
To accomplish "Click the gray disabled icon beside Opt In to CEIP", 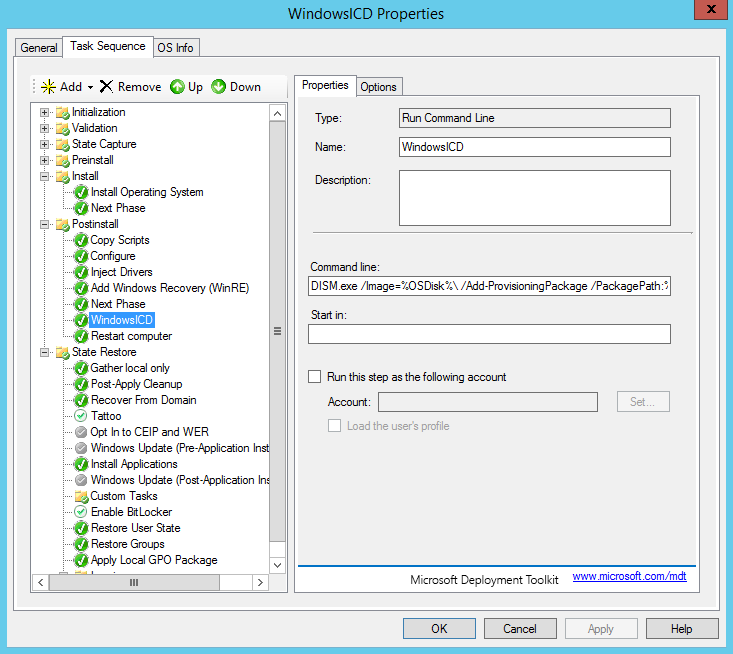I will (x=81, y=432).
